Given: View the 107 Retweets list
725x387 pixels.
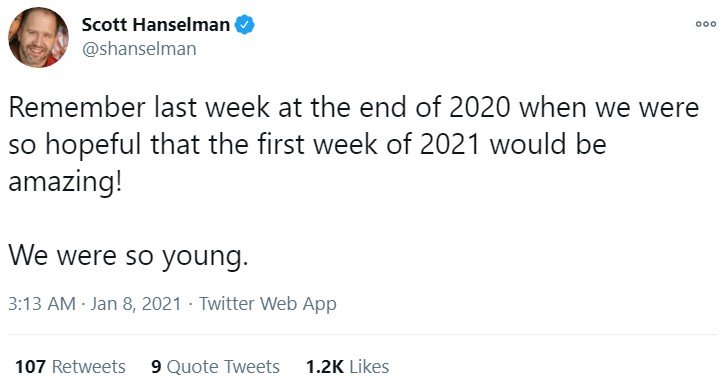Looking at the screenshot, I should (x=70, y=367).
